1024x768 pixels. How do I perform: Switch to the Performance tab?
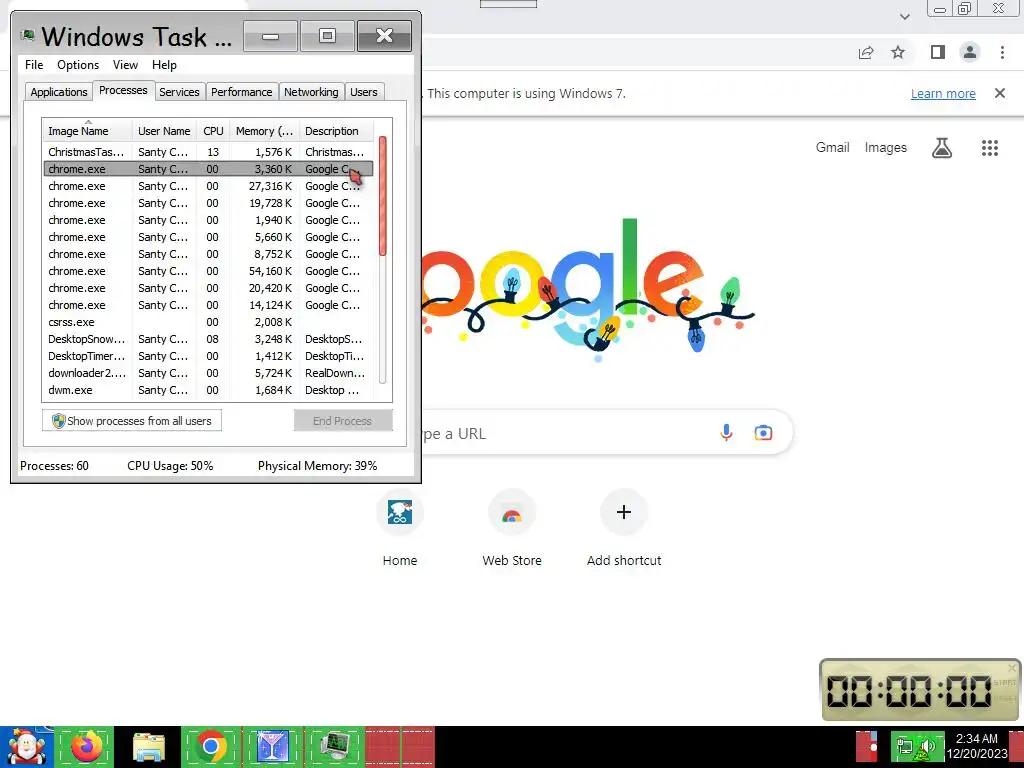tap(242, 92)
